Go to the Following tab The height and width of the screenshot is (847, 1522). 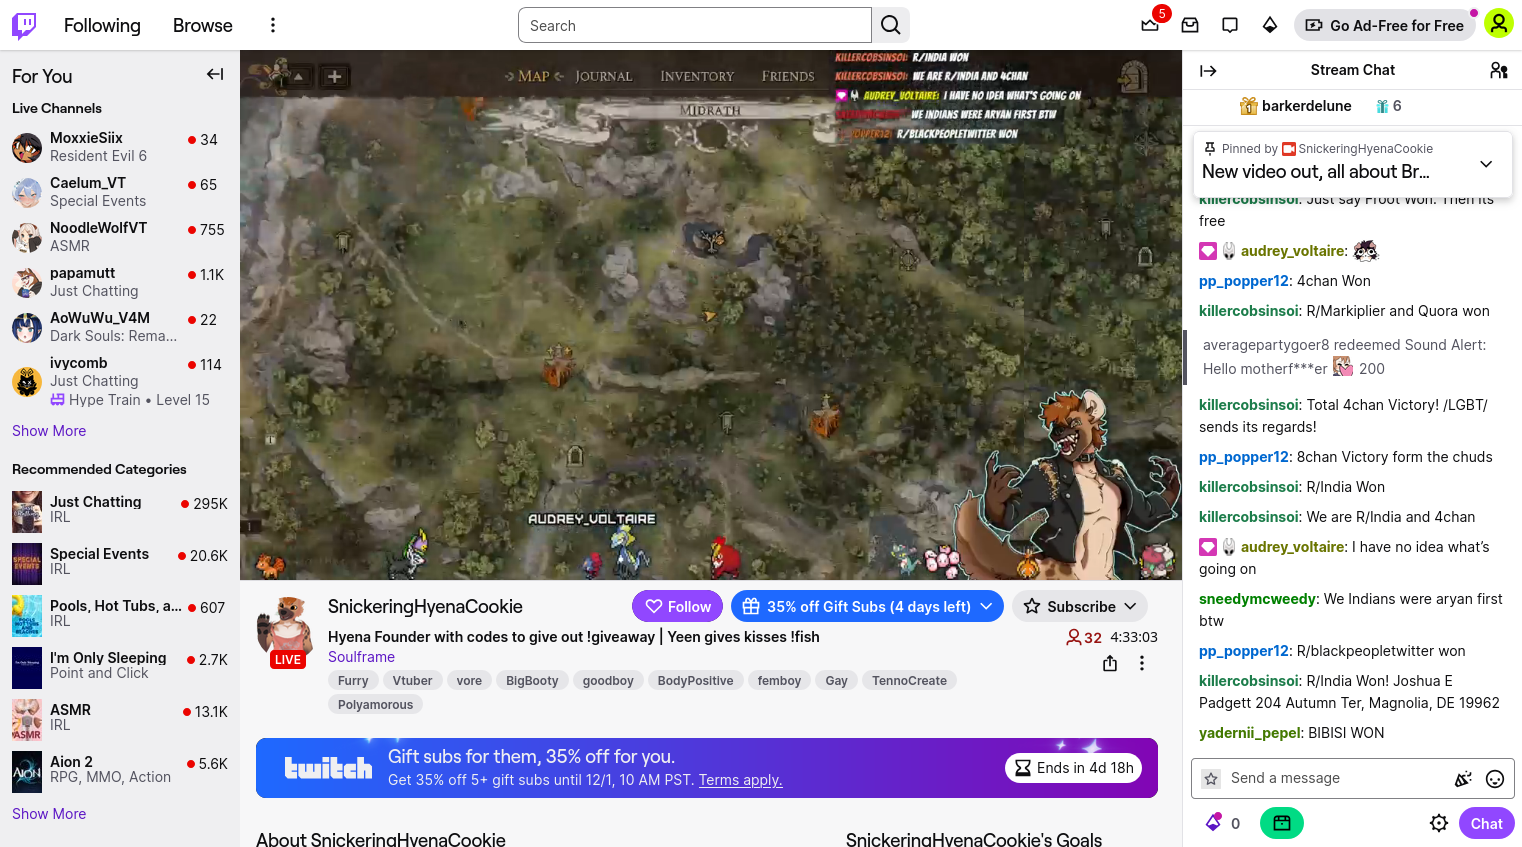(102, 25)
